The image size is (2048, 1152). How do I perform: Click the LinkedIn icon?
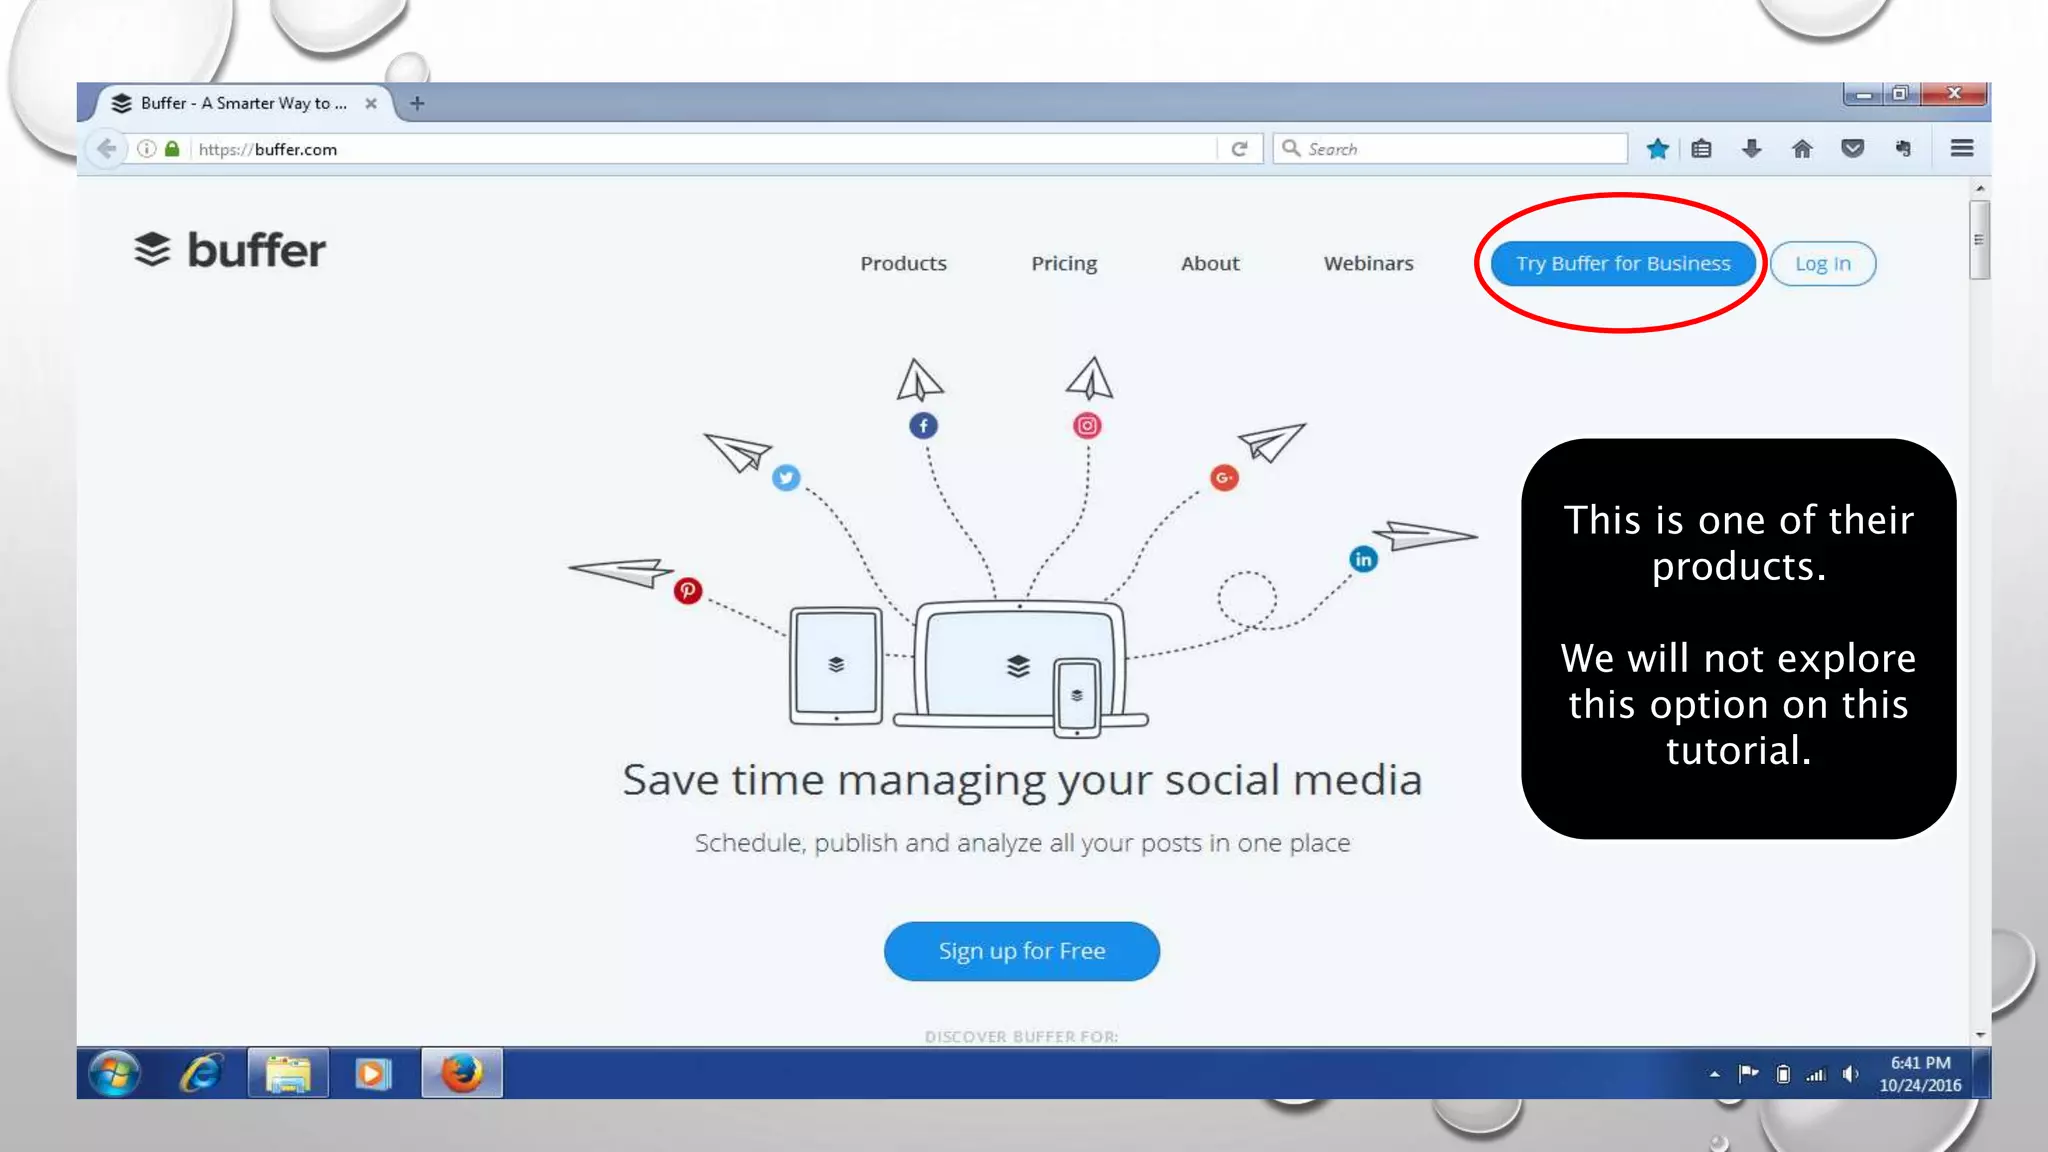point(1363,559)
